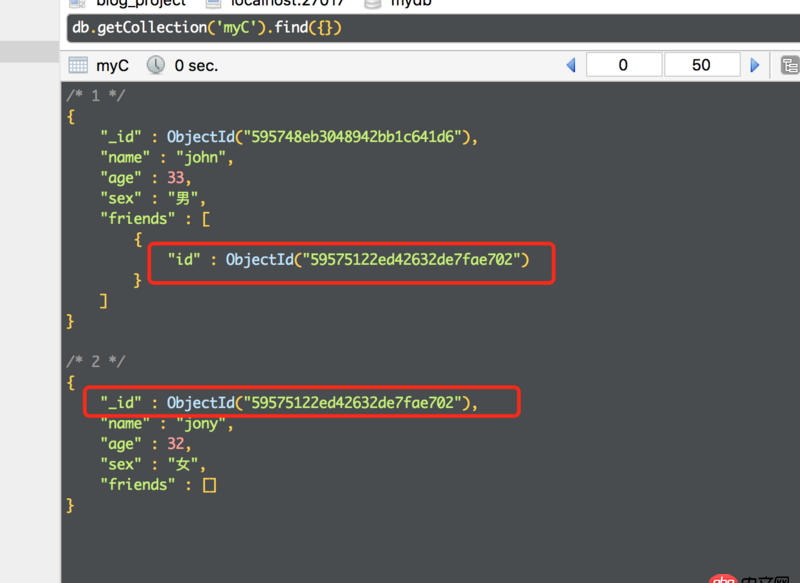
Task: Click the clock execution time icon
Action: 156,65
